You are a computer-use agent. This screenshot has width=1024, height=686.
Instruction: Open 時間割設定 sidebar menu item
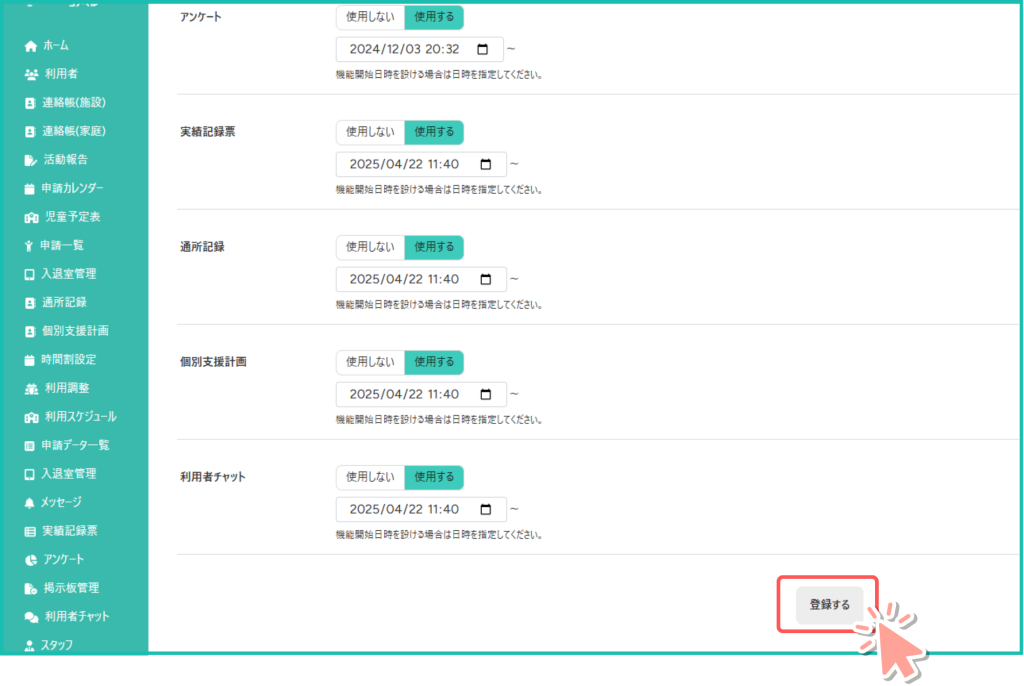coord(68,359)
